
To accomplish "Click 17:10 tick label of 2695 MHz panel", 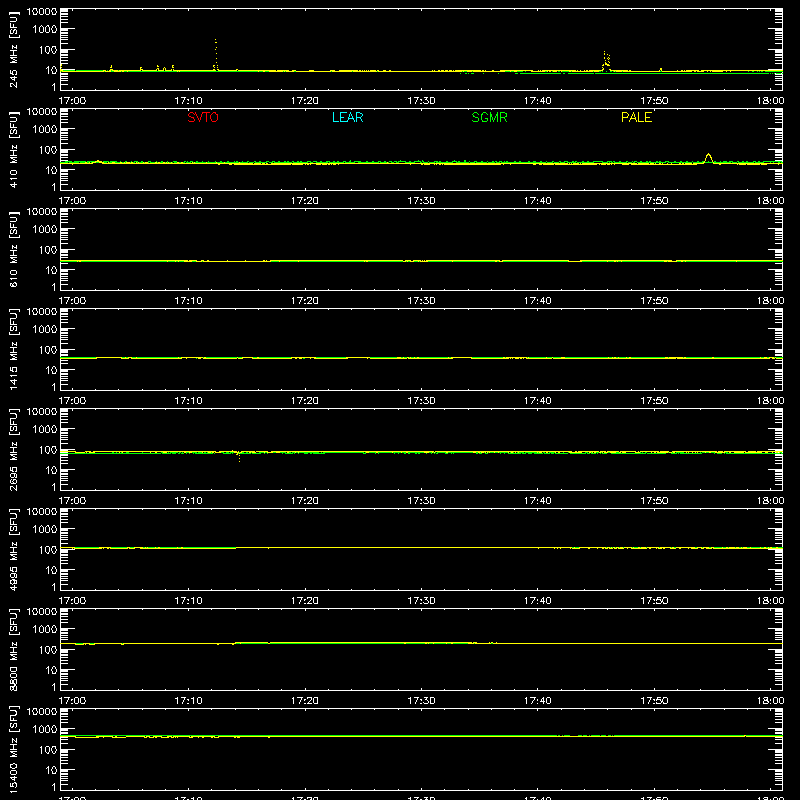I will 188,501.
